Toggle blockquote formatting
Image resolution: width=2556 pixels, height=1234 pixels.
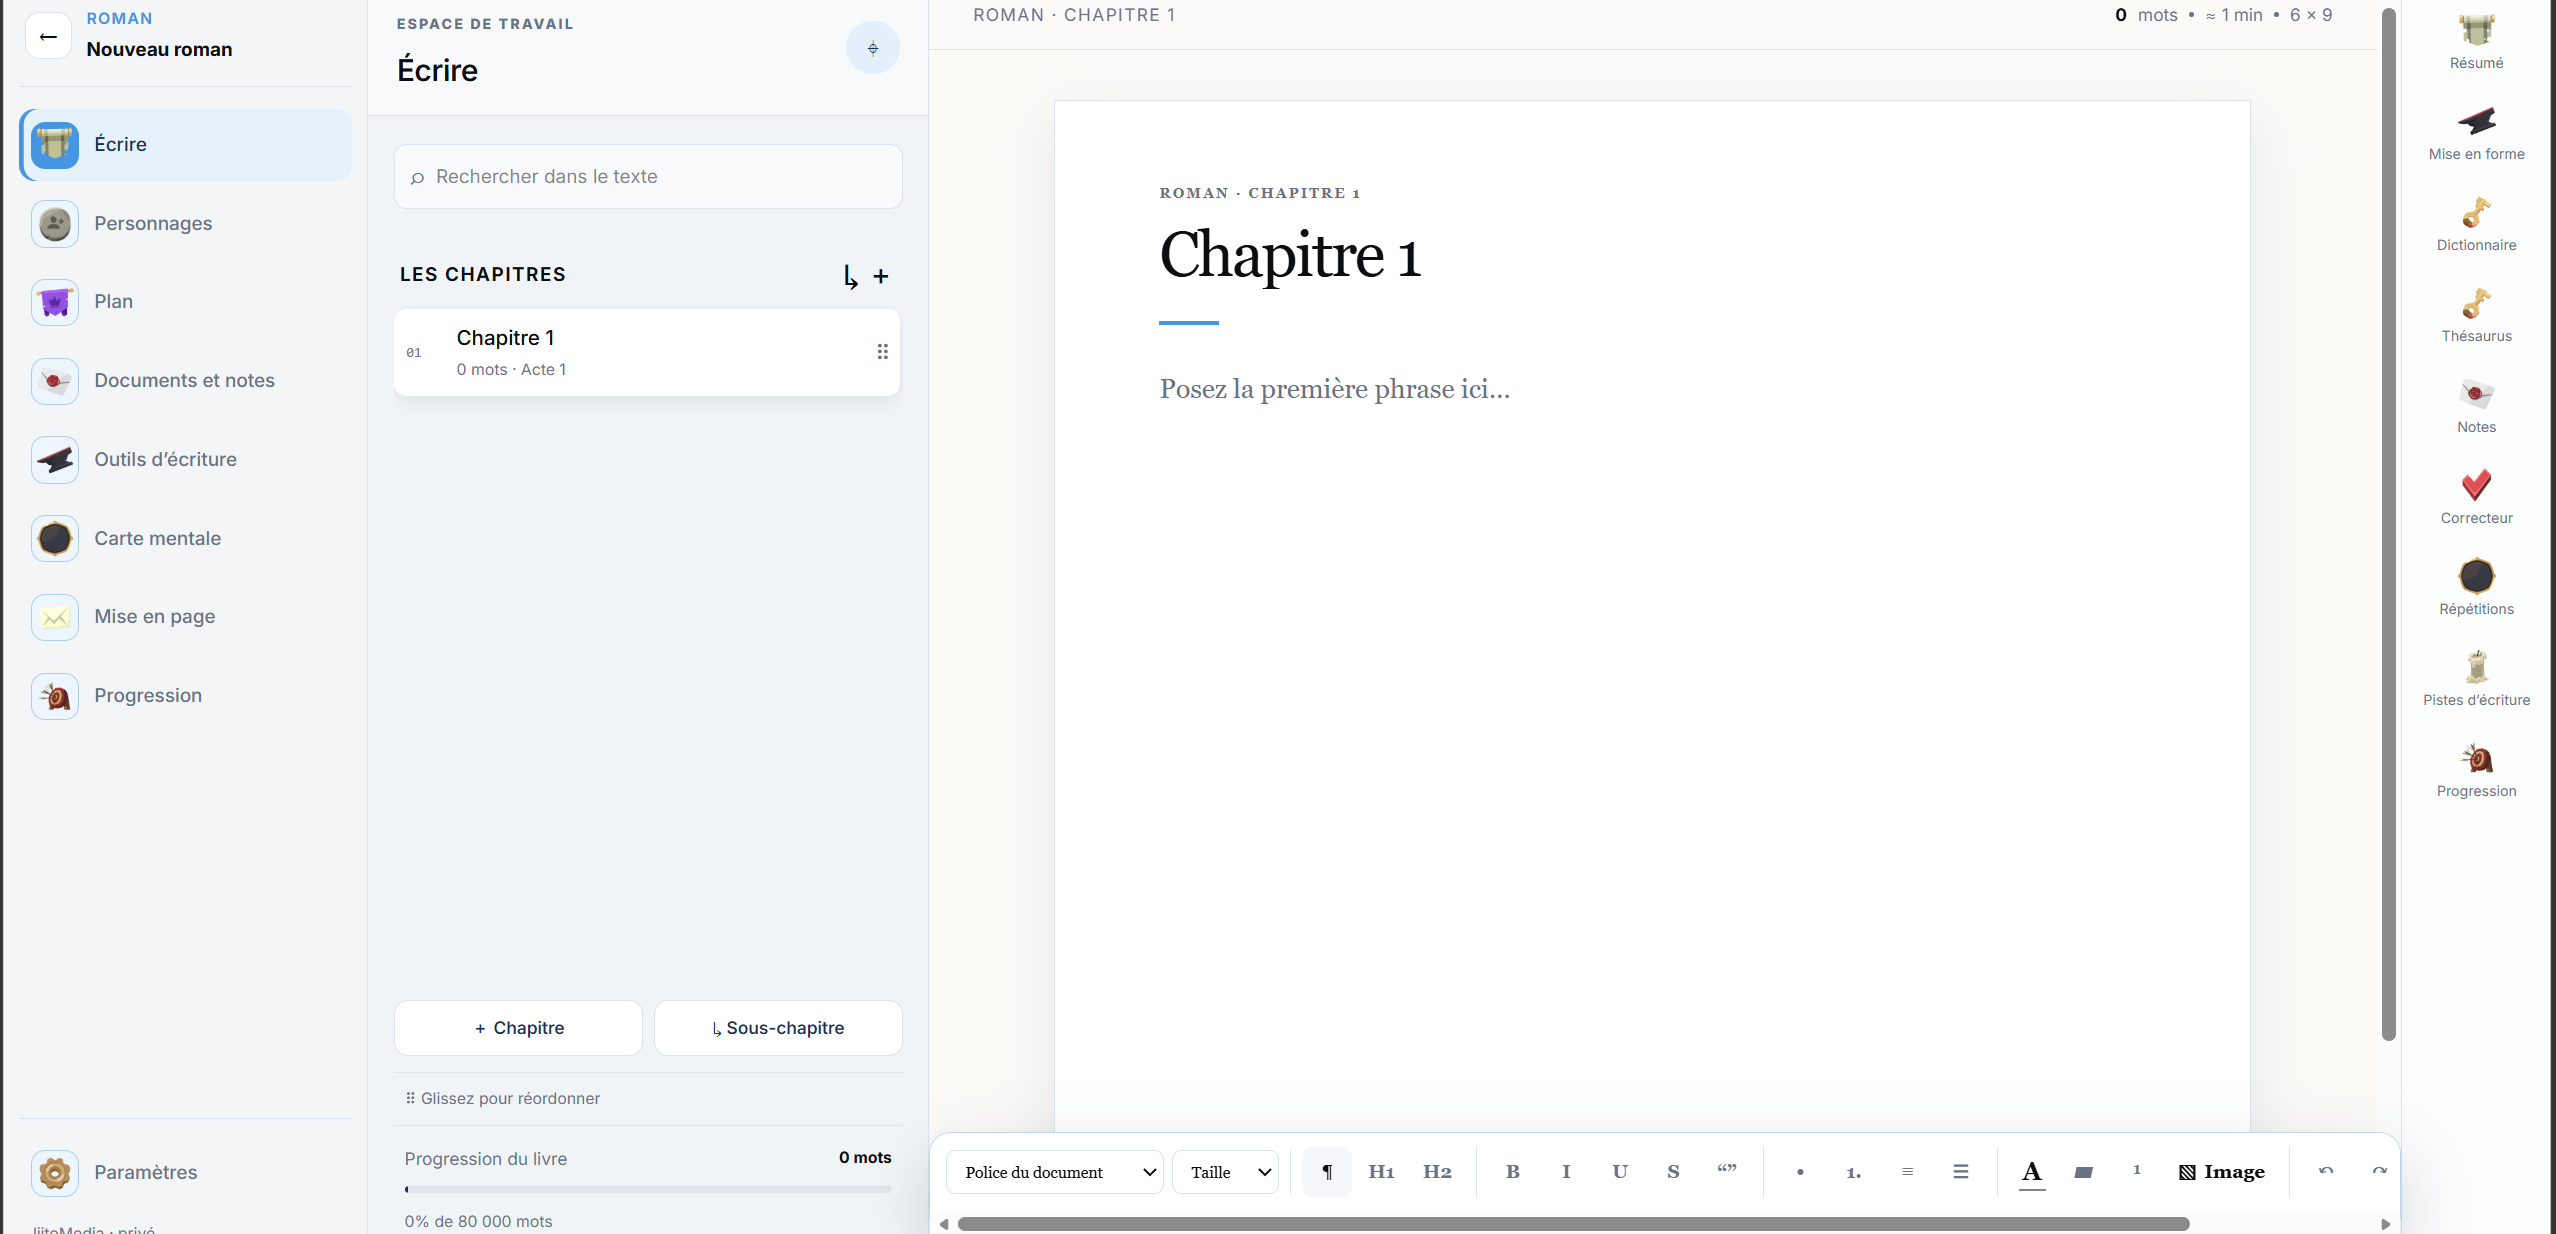(1727, 1170)
